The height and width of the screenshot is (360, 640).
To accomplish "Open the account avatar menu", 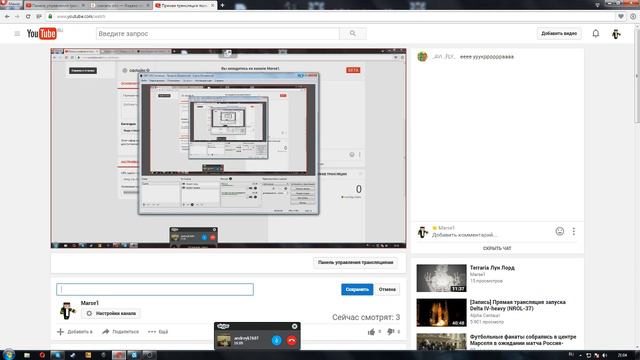I will click(x=616, y=34).
